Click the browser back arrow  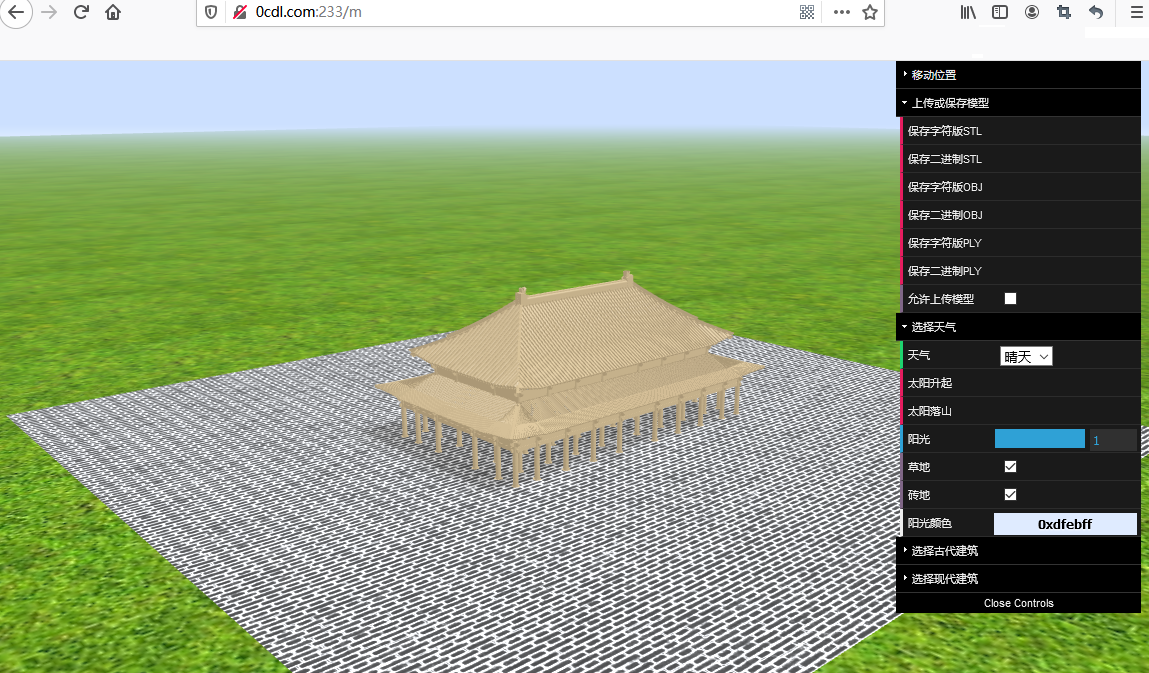16,12
